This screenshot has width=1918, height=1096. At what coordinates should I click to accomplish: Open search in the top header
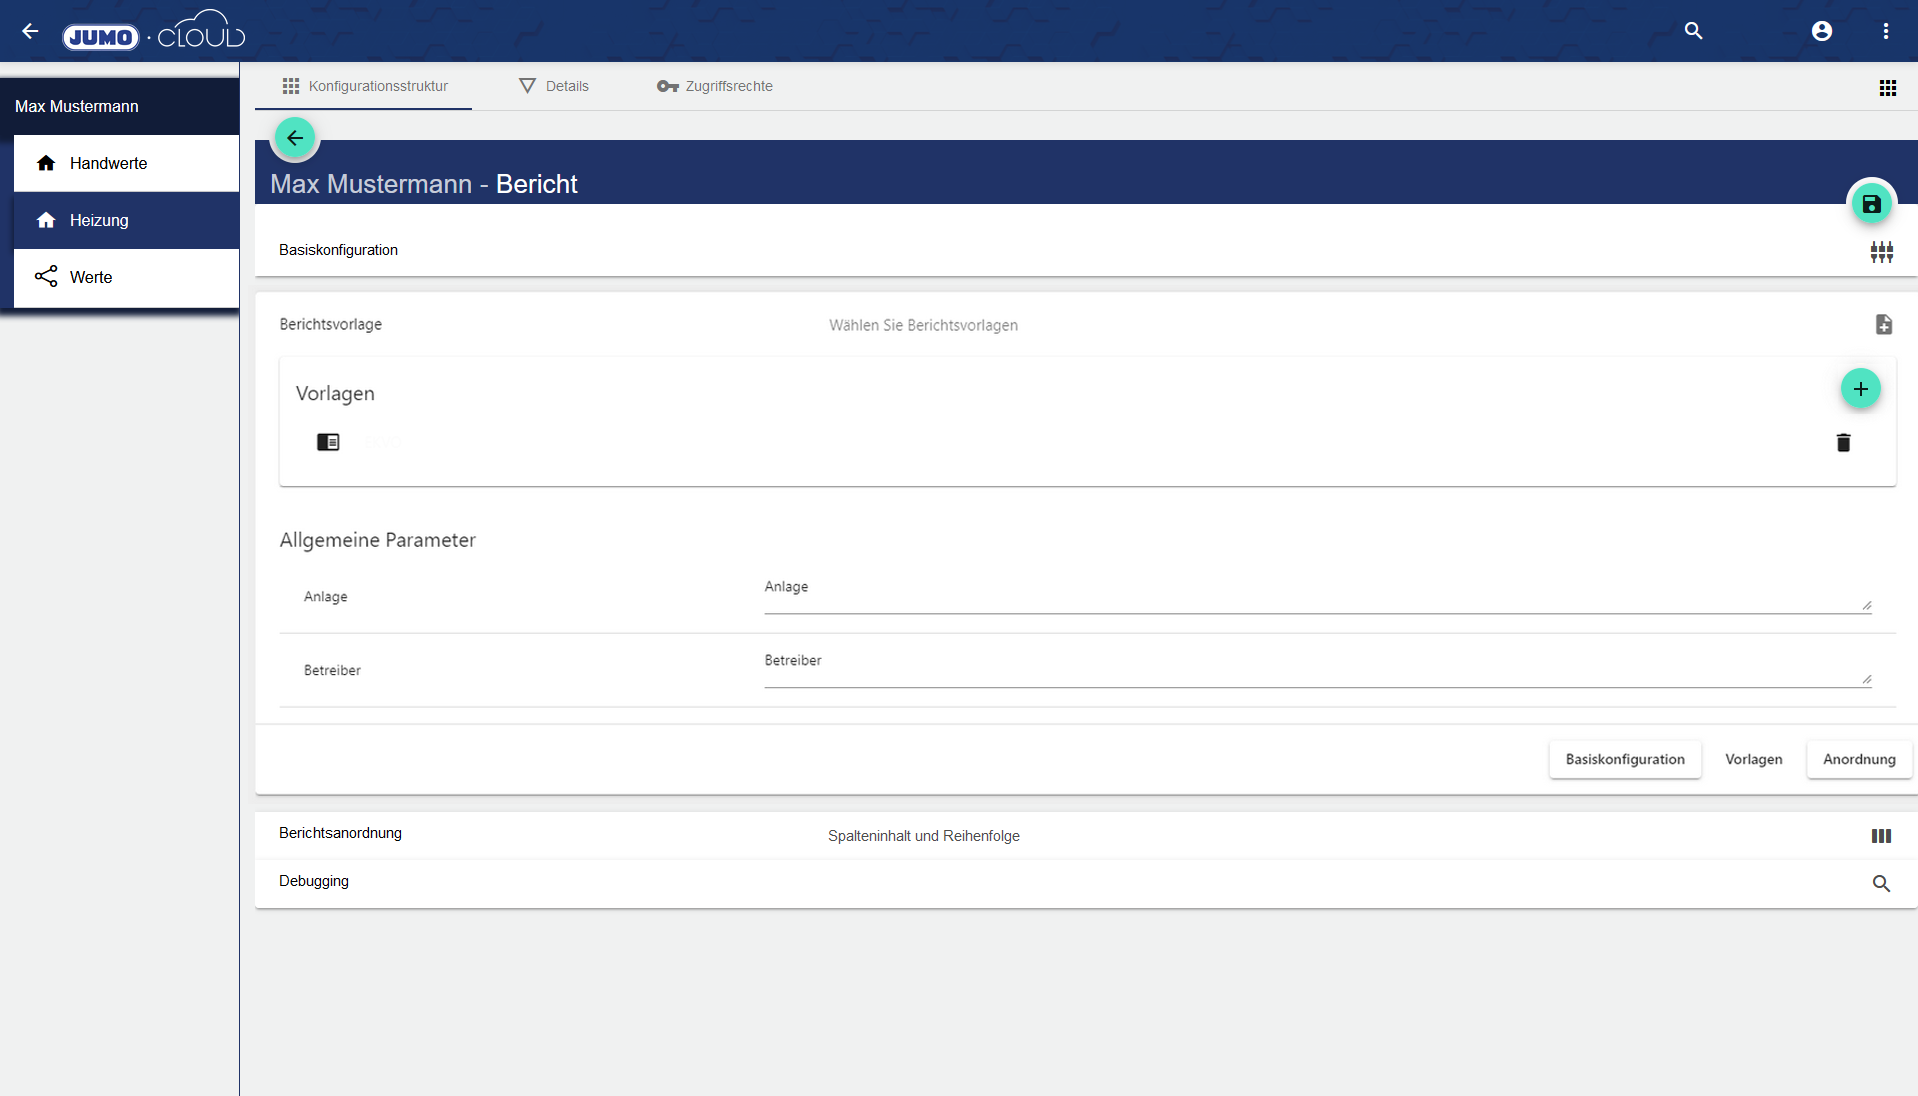tap(1693, 31)
